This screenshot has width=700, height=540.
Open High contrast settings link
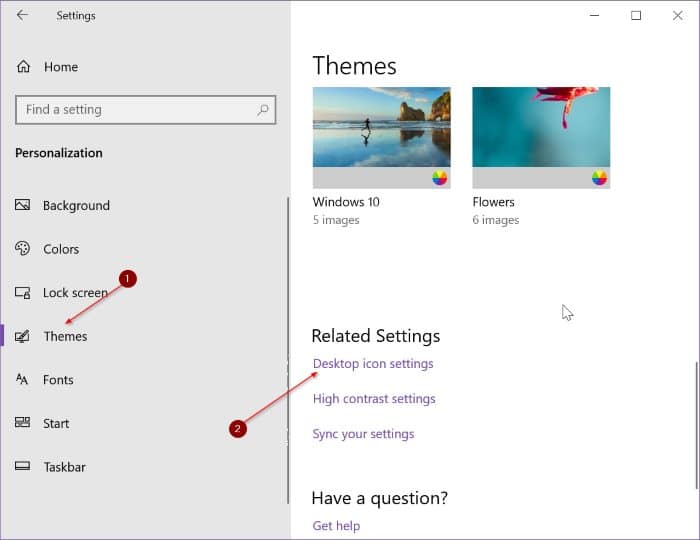(x=374, y=399)
